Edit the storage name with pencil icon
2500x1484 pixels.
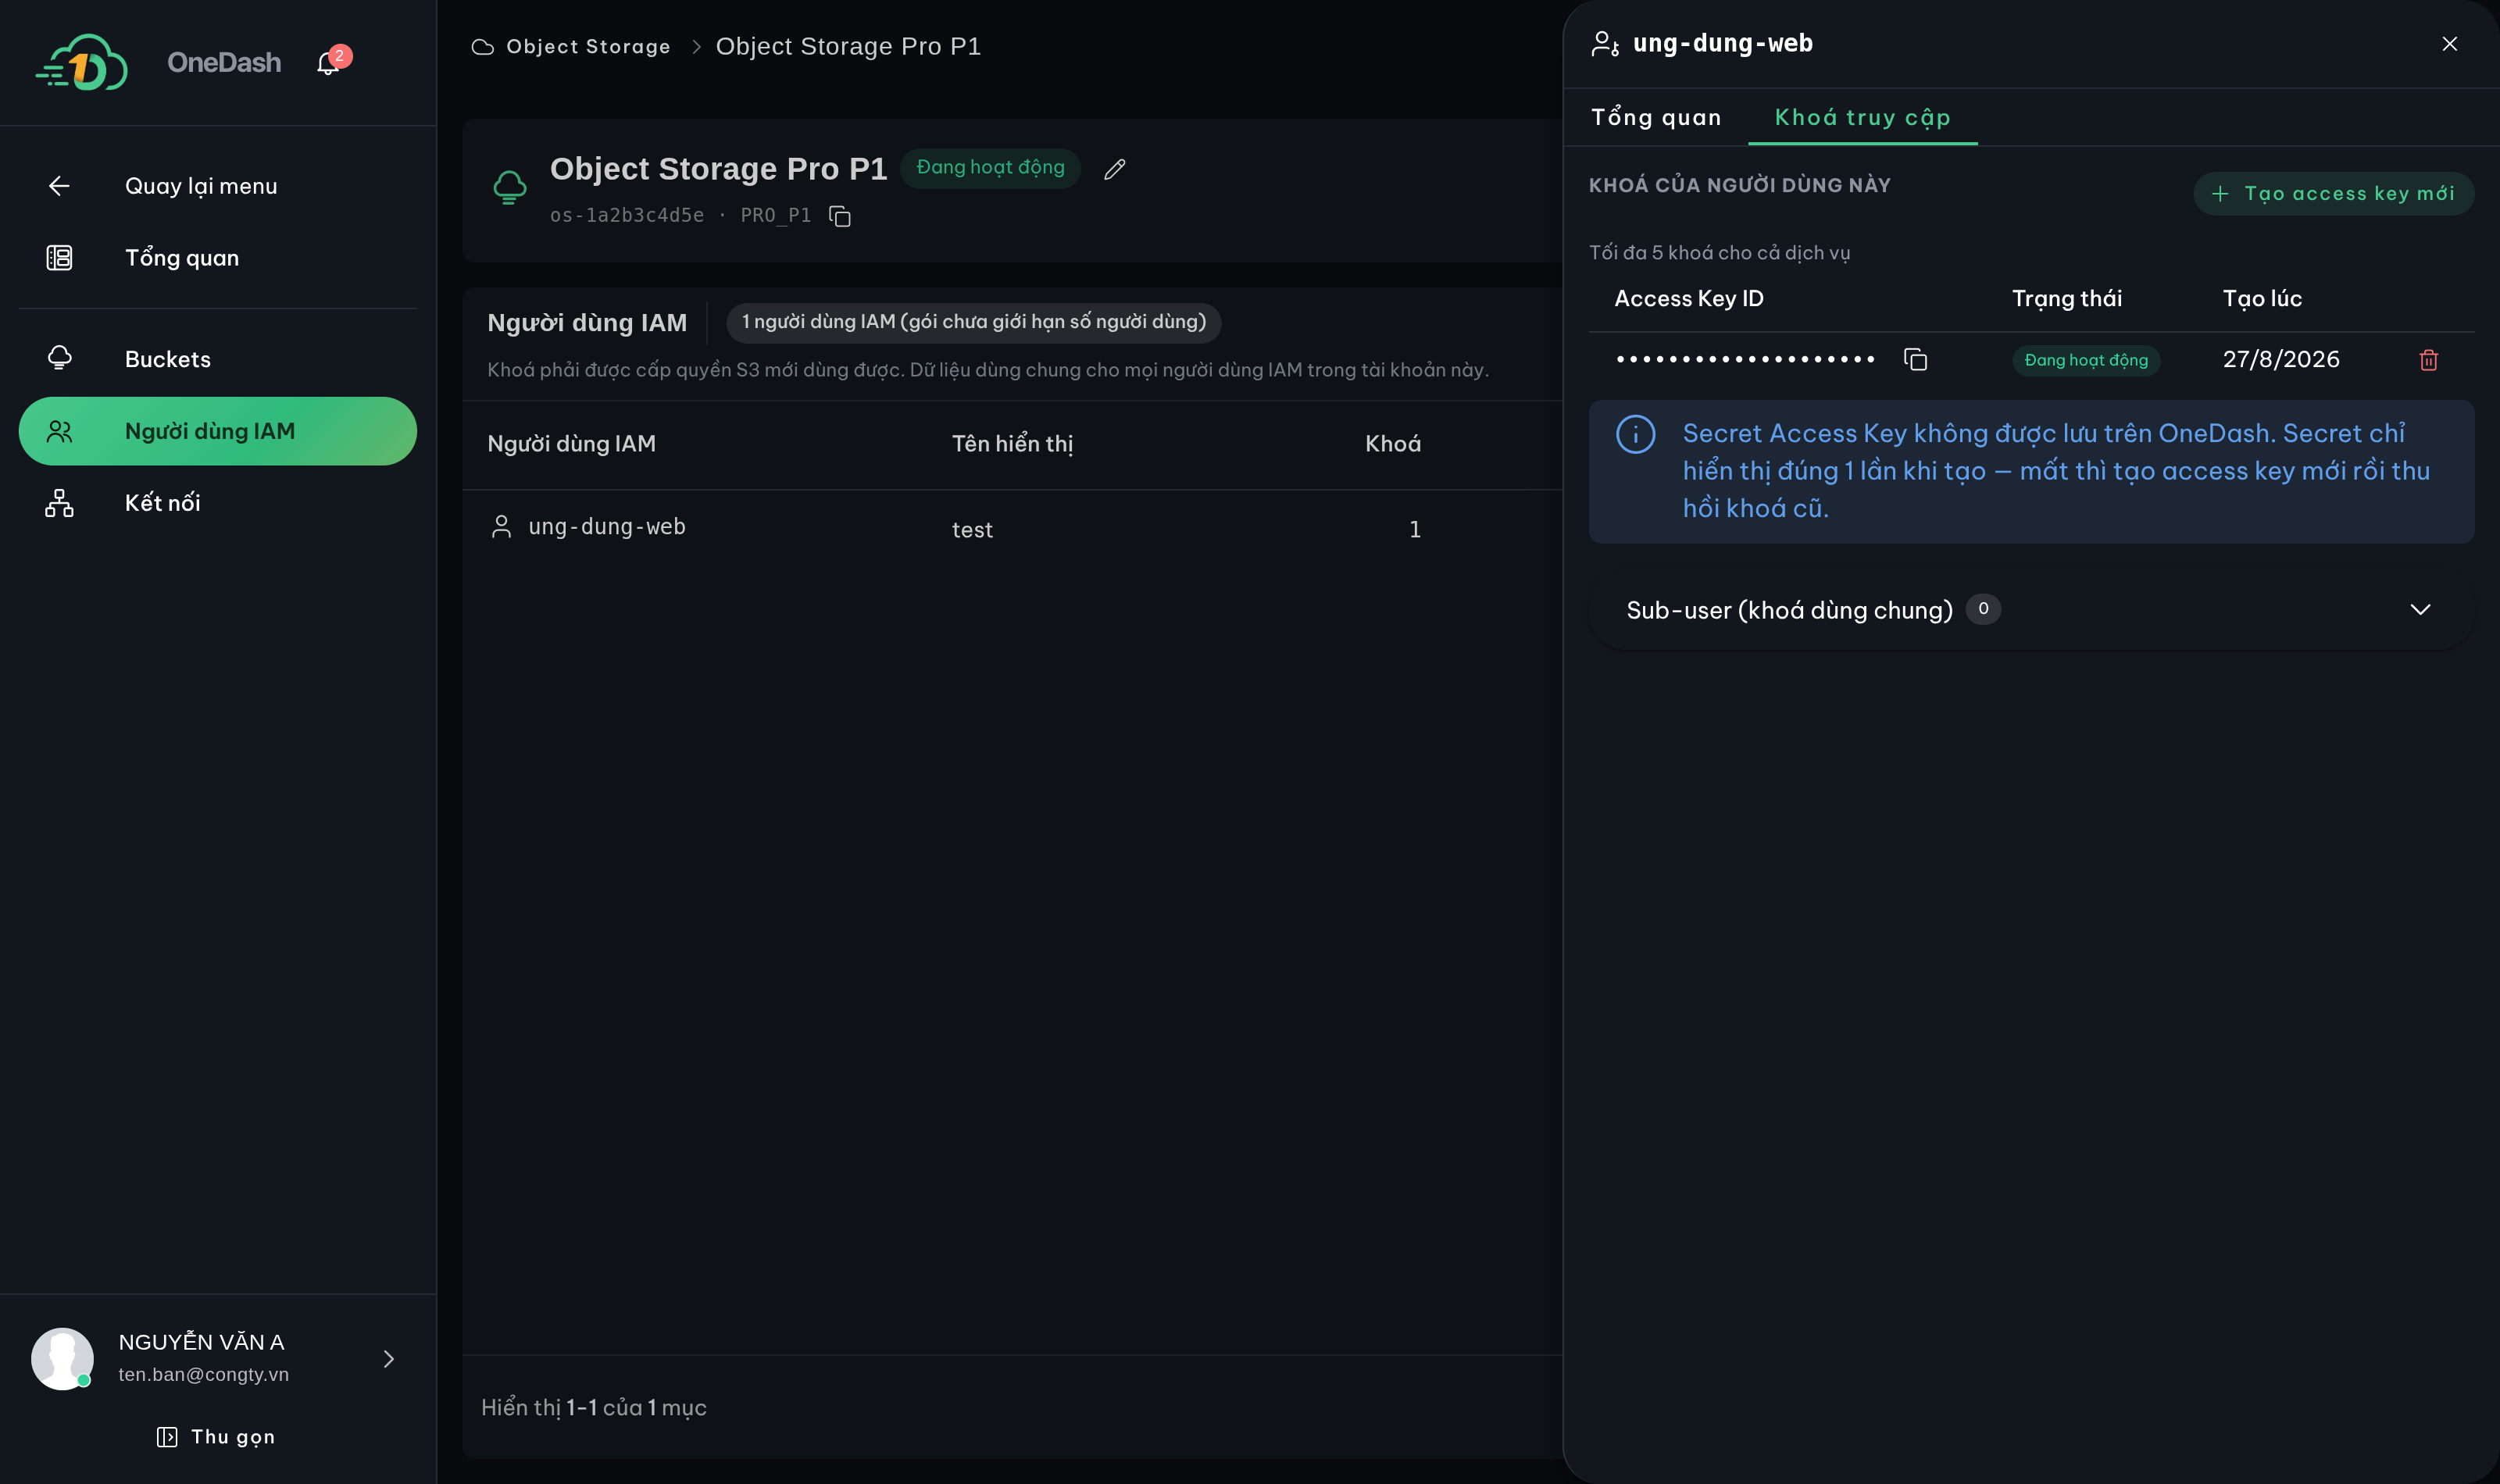click(x=1115, y=169)
